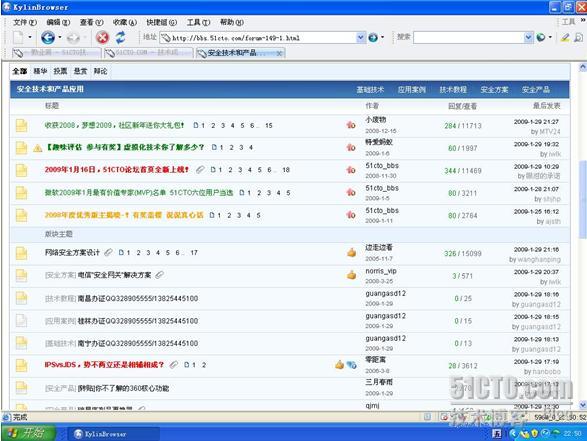
Task: Switch to the 安全技术和产品 browser tab
Action: (x=240, y=53)
